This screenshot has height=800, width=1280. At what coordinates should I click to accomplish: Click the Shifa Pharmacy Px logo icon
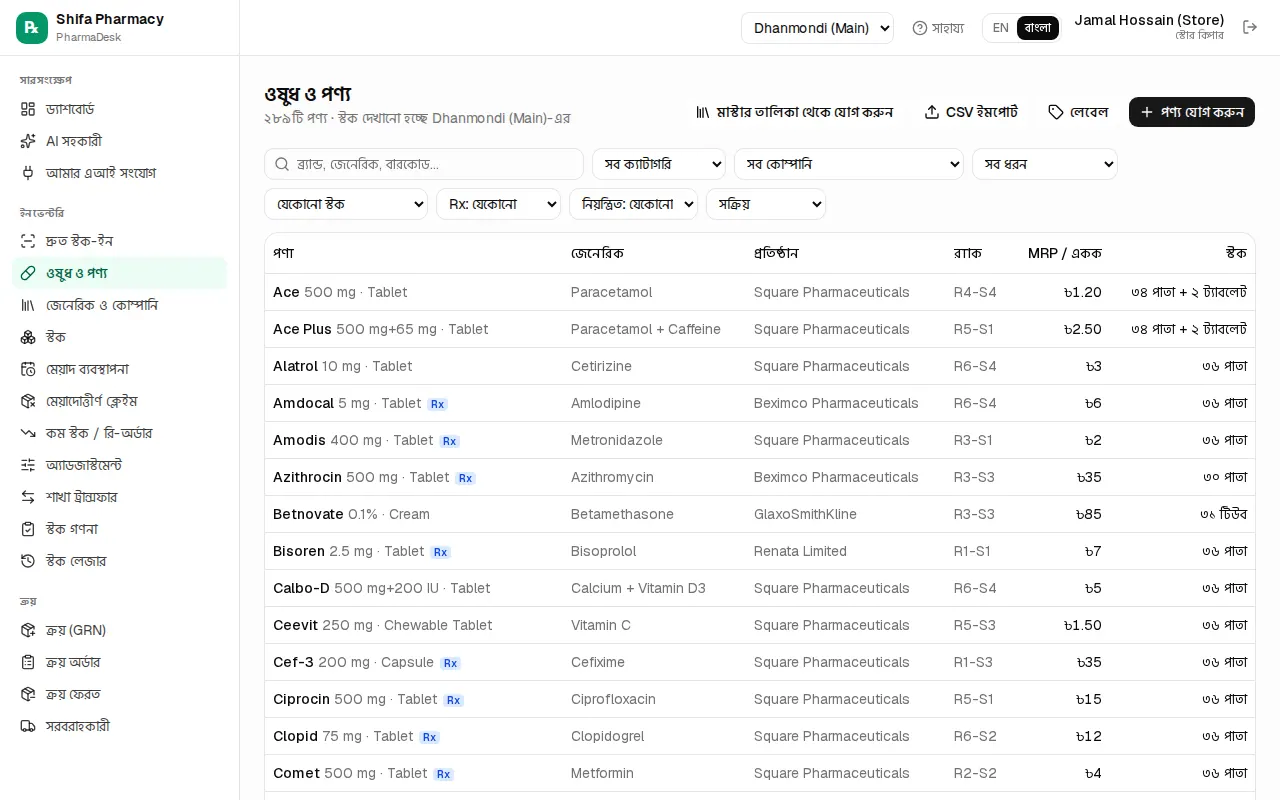pos(32,28)
